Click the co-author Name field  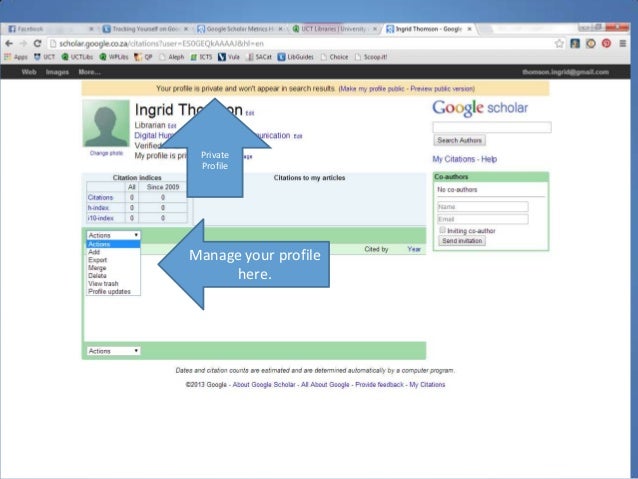[x=483, y=207]
